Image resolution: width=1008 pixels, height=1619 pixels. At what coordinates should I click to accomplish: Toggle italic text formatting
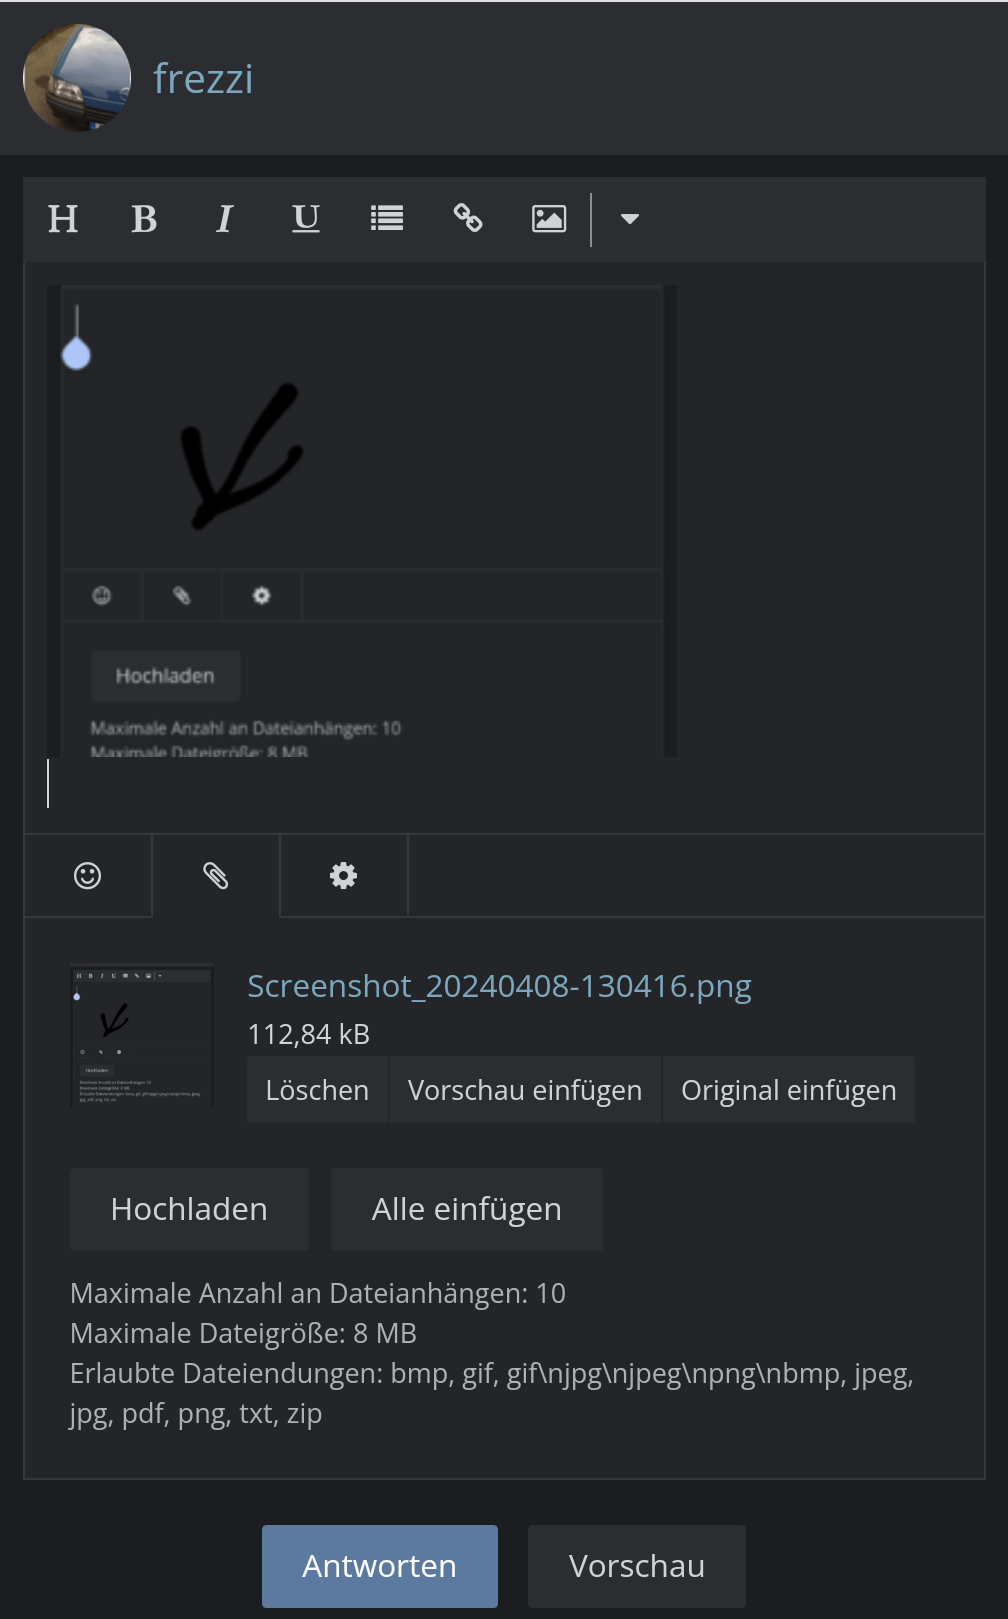coord(225,219)
